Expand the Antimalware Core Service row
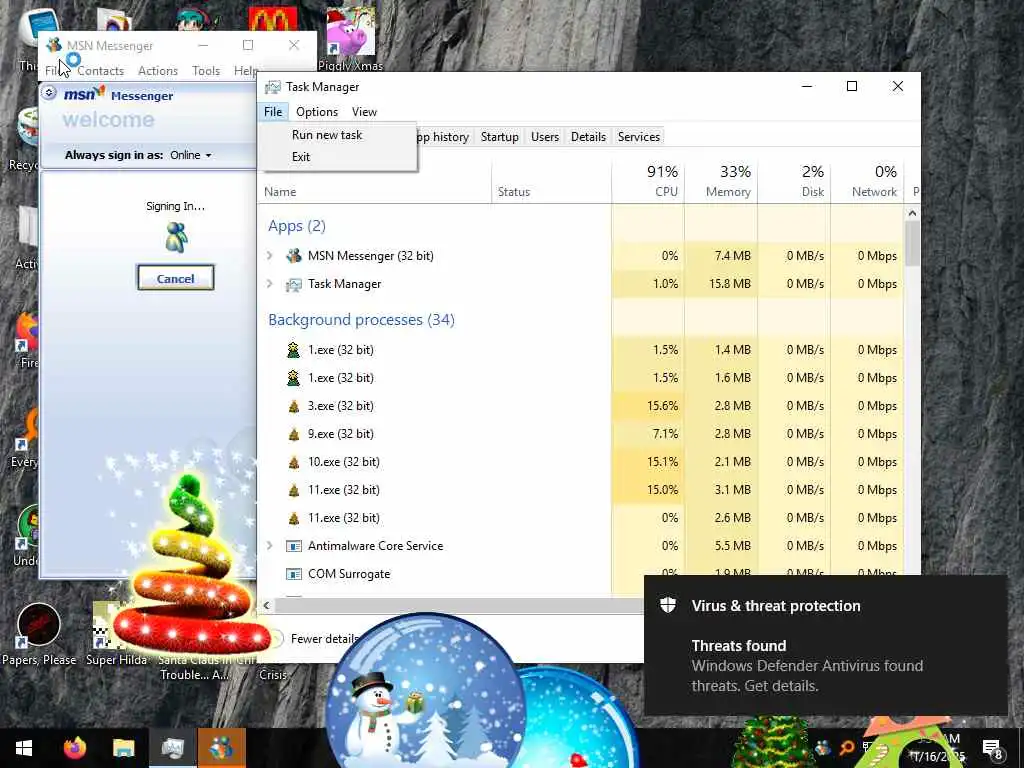This screenshot has height=768, width=1024. tap(270, 545)
